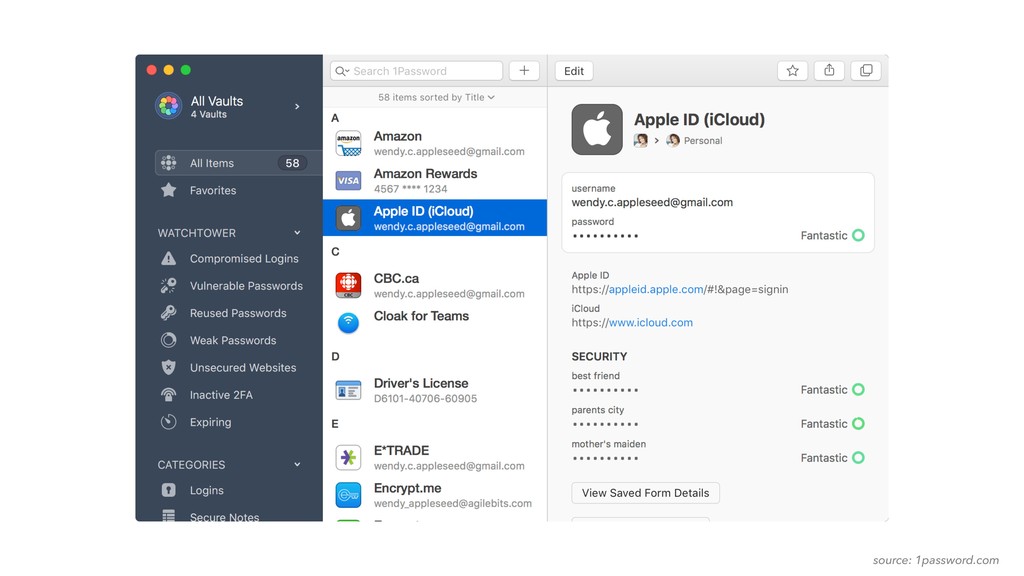Click mother's maiden Fantastic strength circle
The image size is (1024, 576).
(x=858, y=457)
